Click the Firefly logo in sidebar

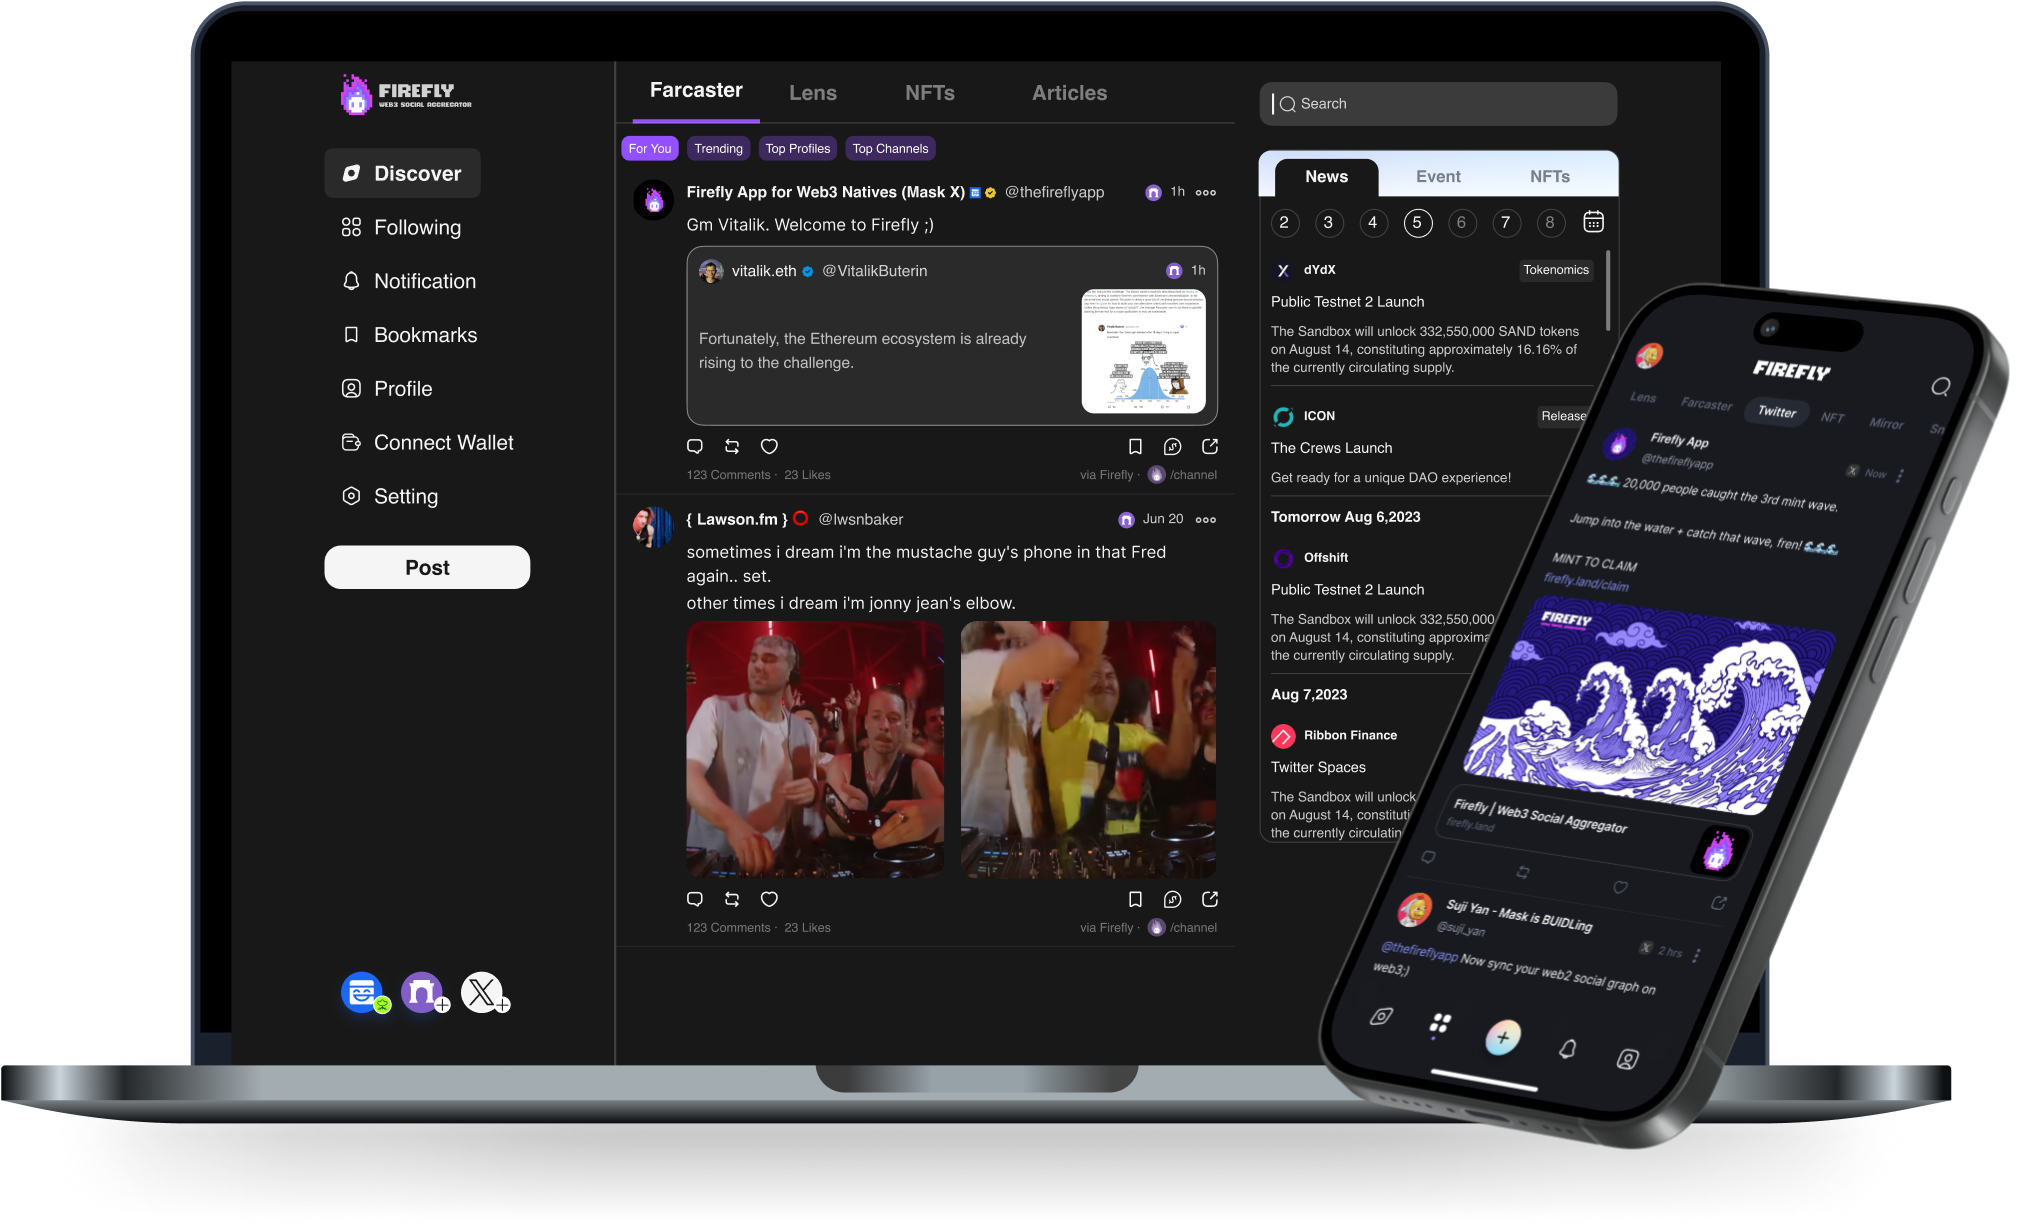point(406,95)
